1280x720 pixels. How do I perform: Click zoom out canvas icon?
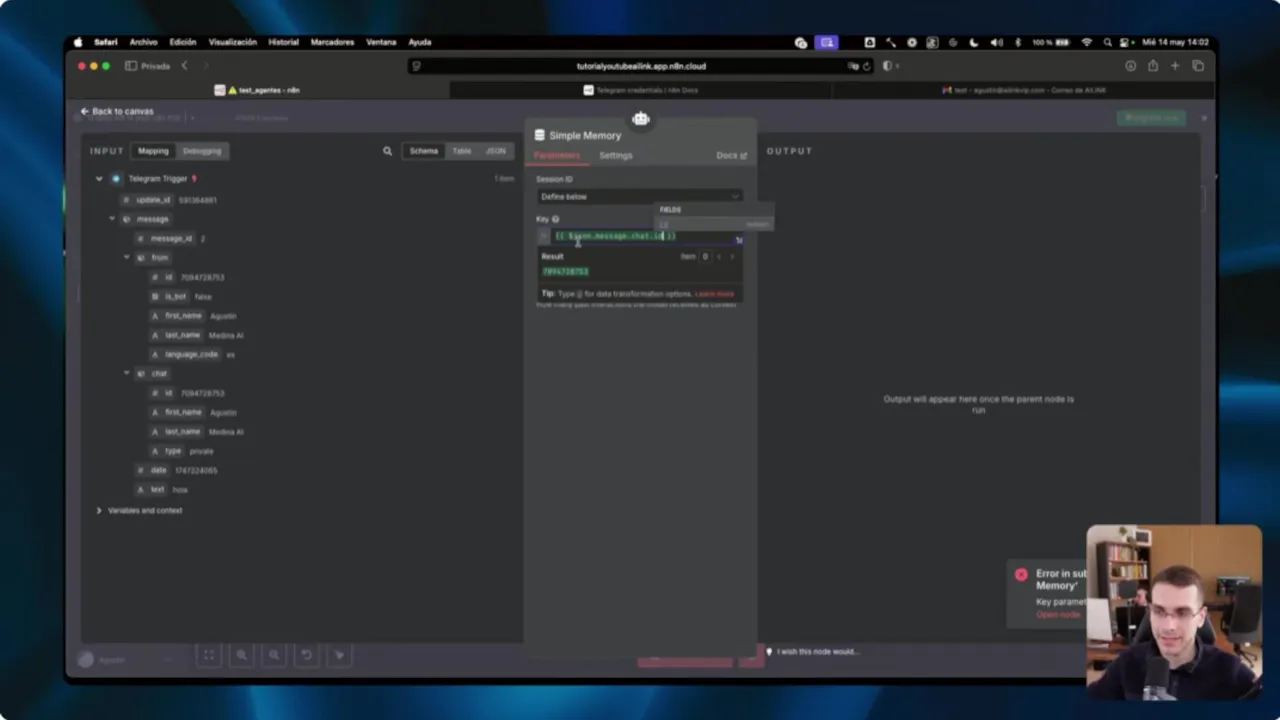(274, 655)
